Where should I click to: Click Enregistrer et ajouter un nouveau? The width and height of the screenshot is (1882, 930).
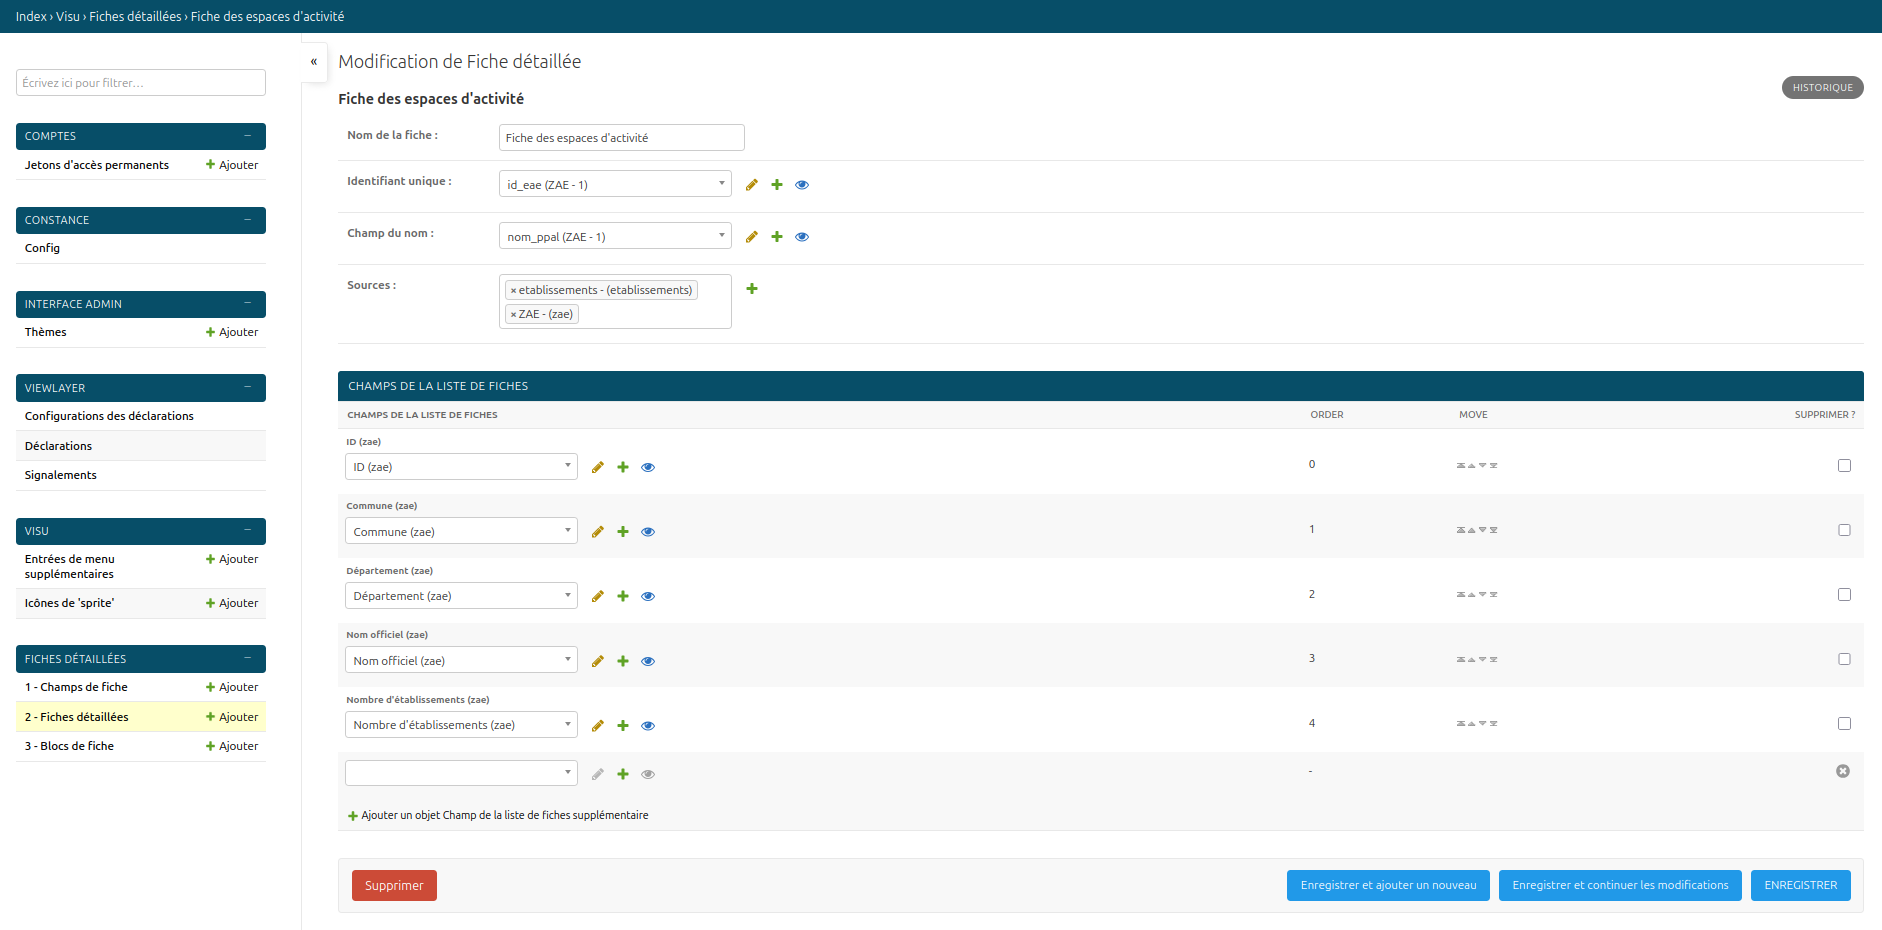tap(1388, 885)
